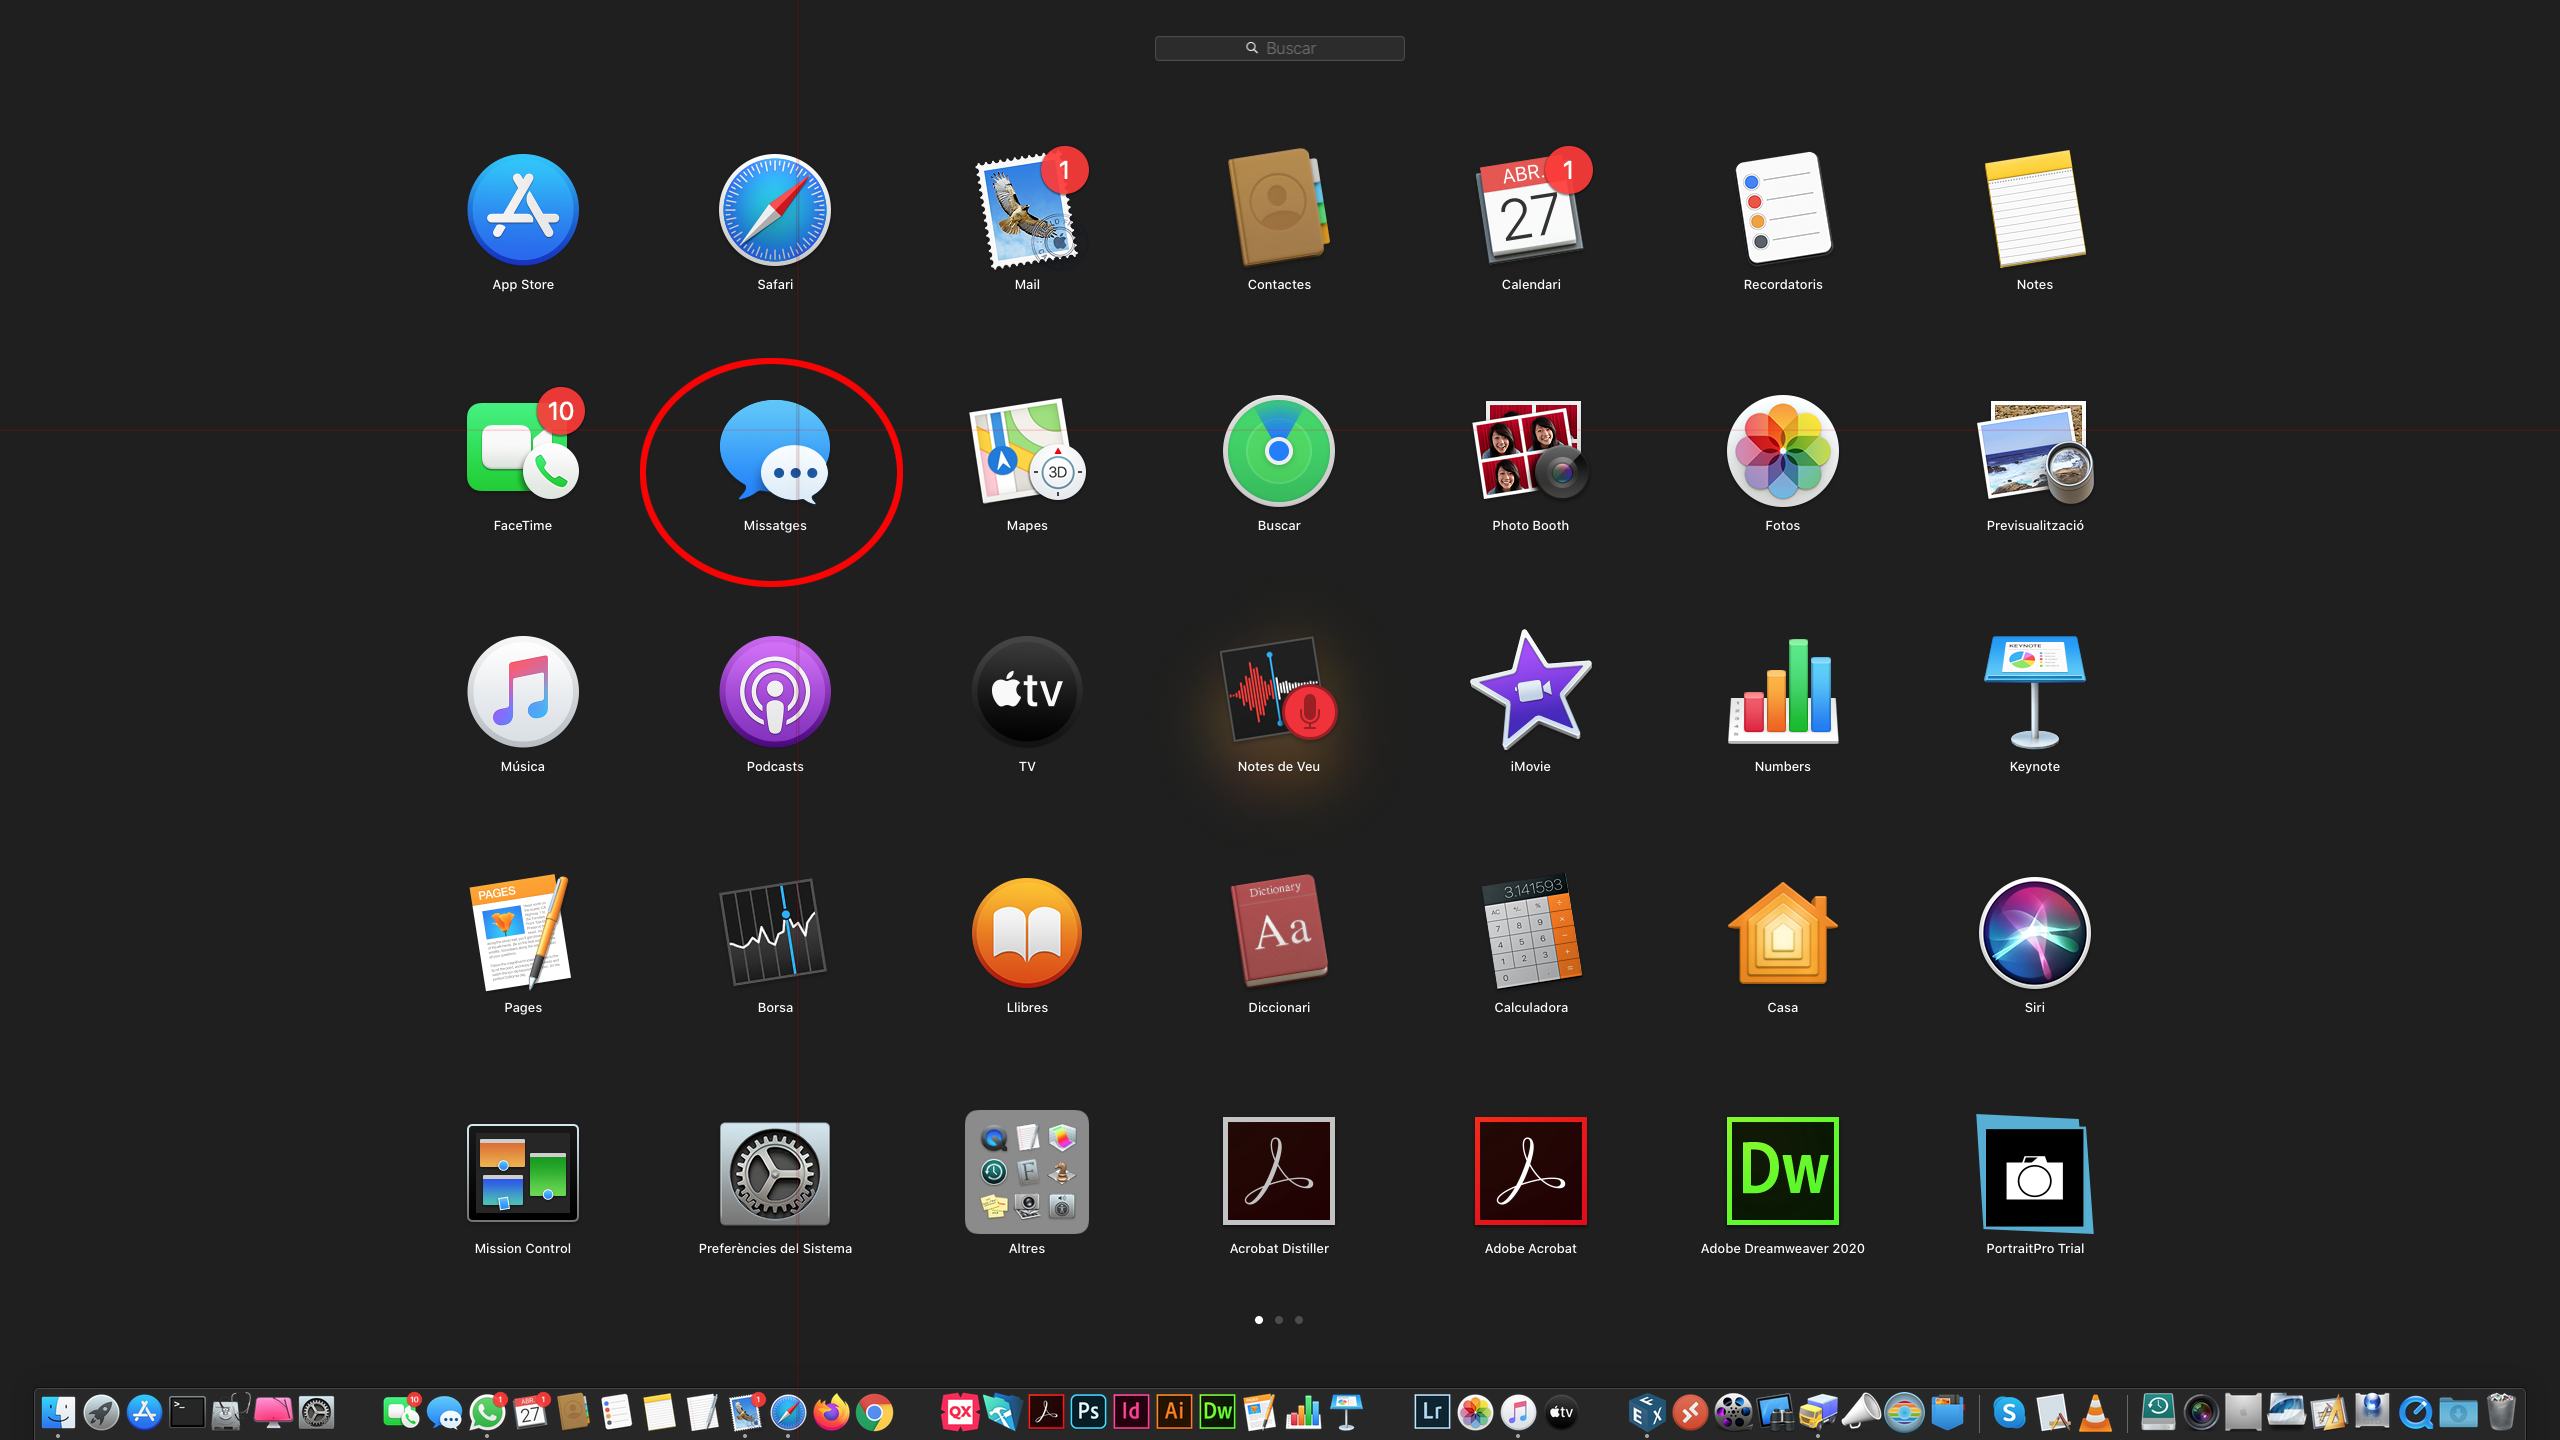Open Finder in the Dock
Viewport: 2560px width, 1440px height.
tap(58, 1412)
